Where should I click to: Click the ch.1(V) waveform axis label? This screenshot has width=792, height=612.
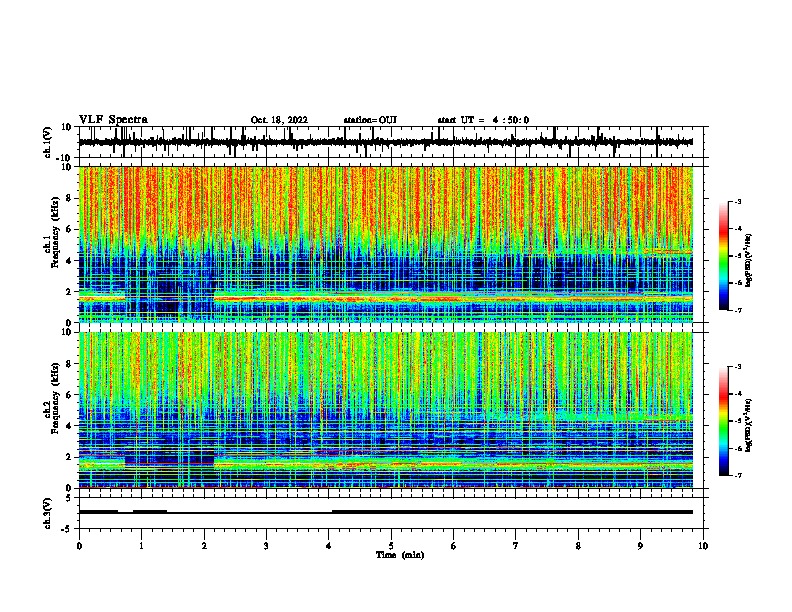[x=48, y=142]
